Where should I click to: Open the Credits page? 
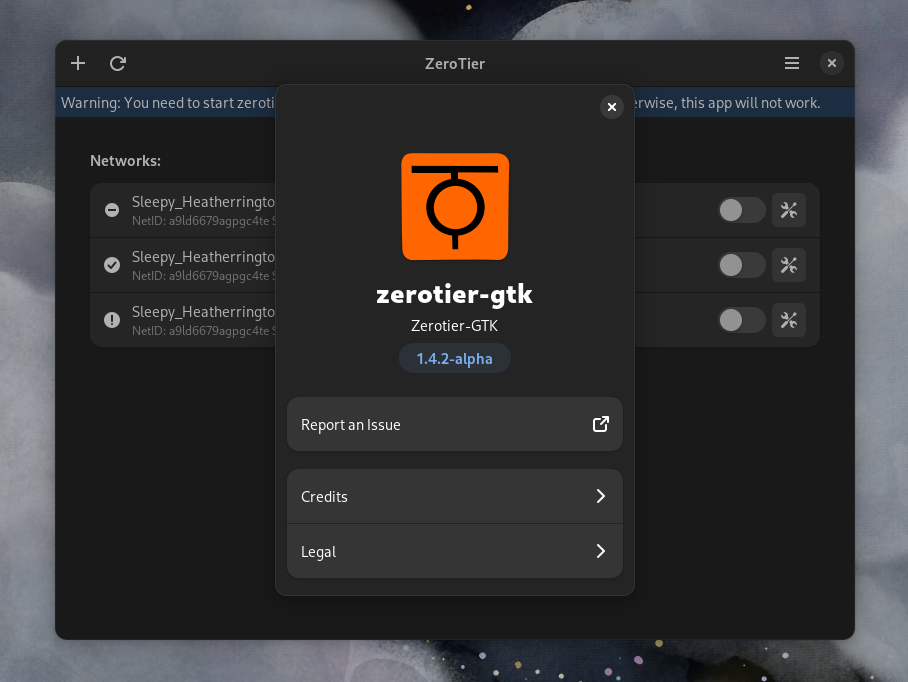[x=455, y=496]
